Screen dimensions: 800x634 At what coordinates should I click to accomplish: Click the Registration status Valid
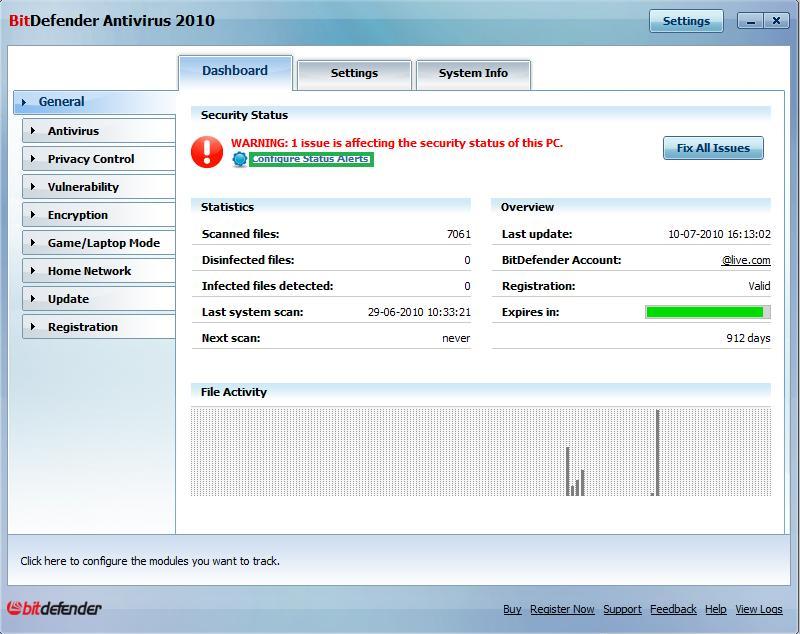pos(759,286)
